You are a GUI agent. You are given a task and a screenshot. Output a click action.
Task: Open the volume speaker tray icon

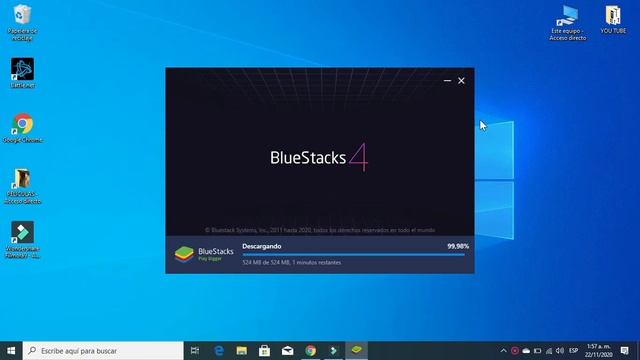pyautogui.click(x=560, y=351)
